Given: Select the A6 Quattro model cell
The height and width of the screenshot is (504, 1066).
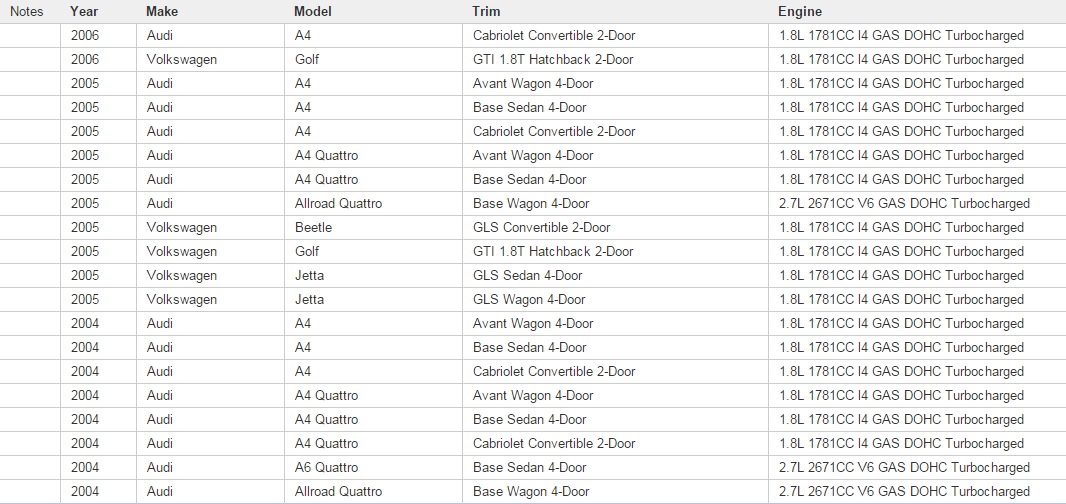Looking at the screenshot, I should [x=326, y=467].
